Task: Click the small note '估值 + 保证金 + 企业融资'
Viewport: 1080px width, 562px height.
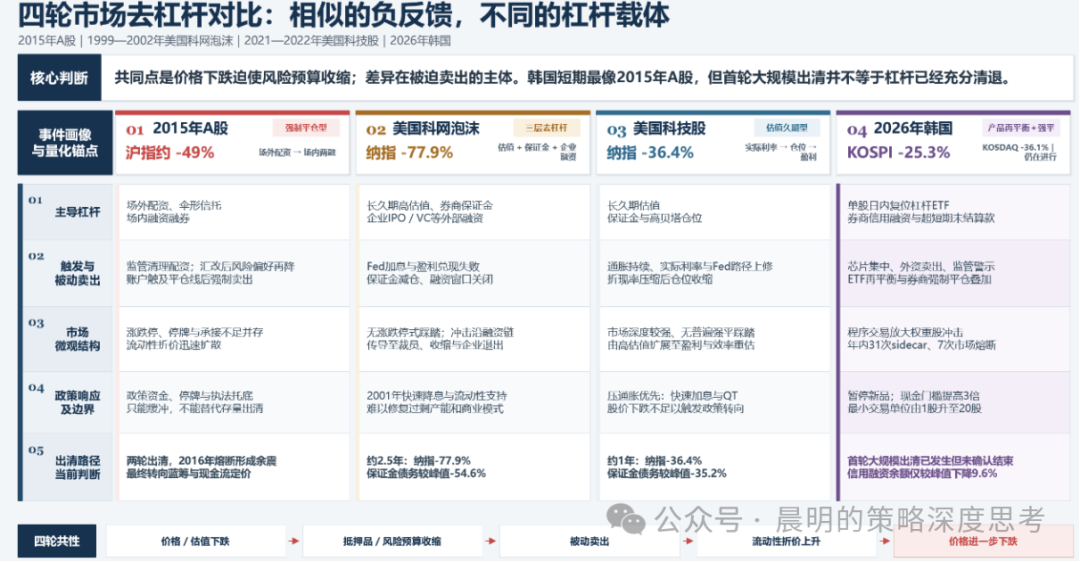Action: tap(537, 152)
